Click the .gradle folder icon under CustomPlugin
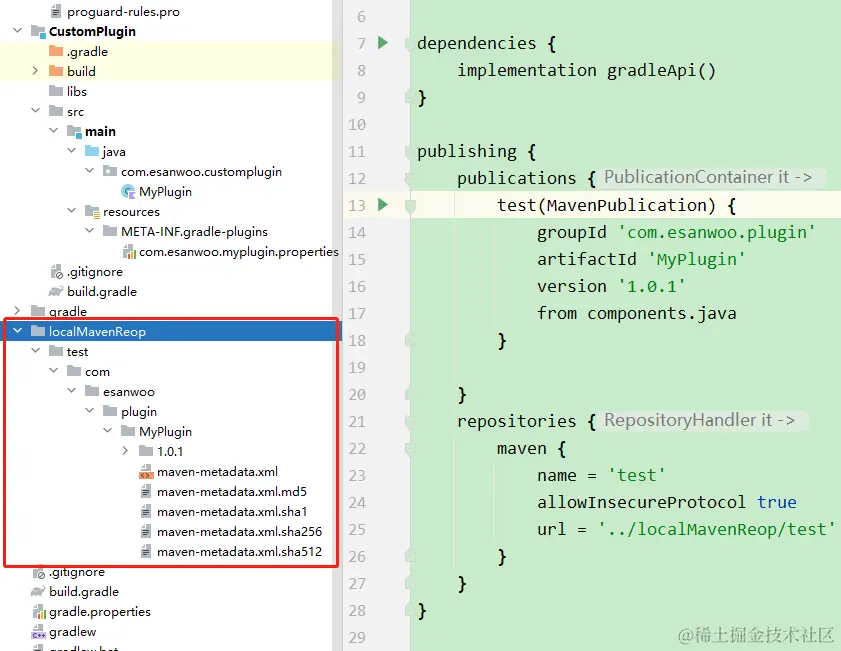 [x=56, y=51]
